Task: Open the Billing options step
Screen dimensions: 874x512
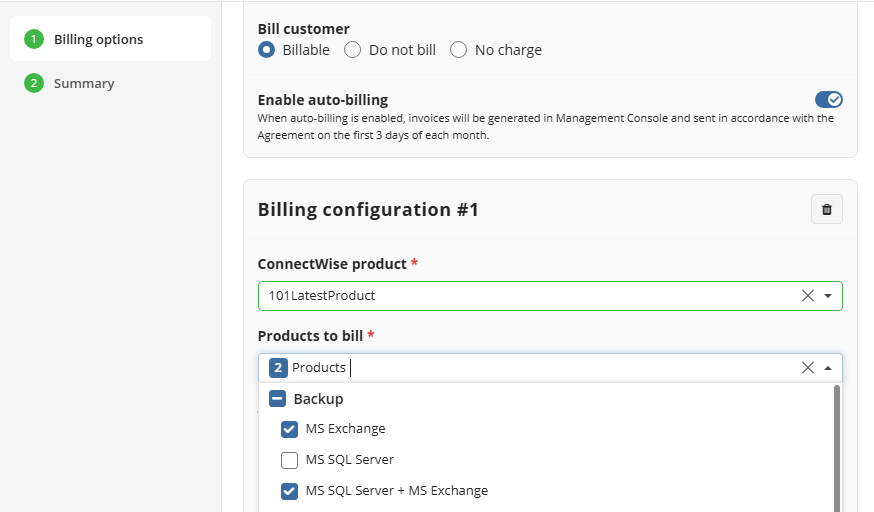Action: (110, 39)
